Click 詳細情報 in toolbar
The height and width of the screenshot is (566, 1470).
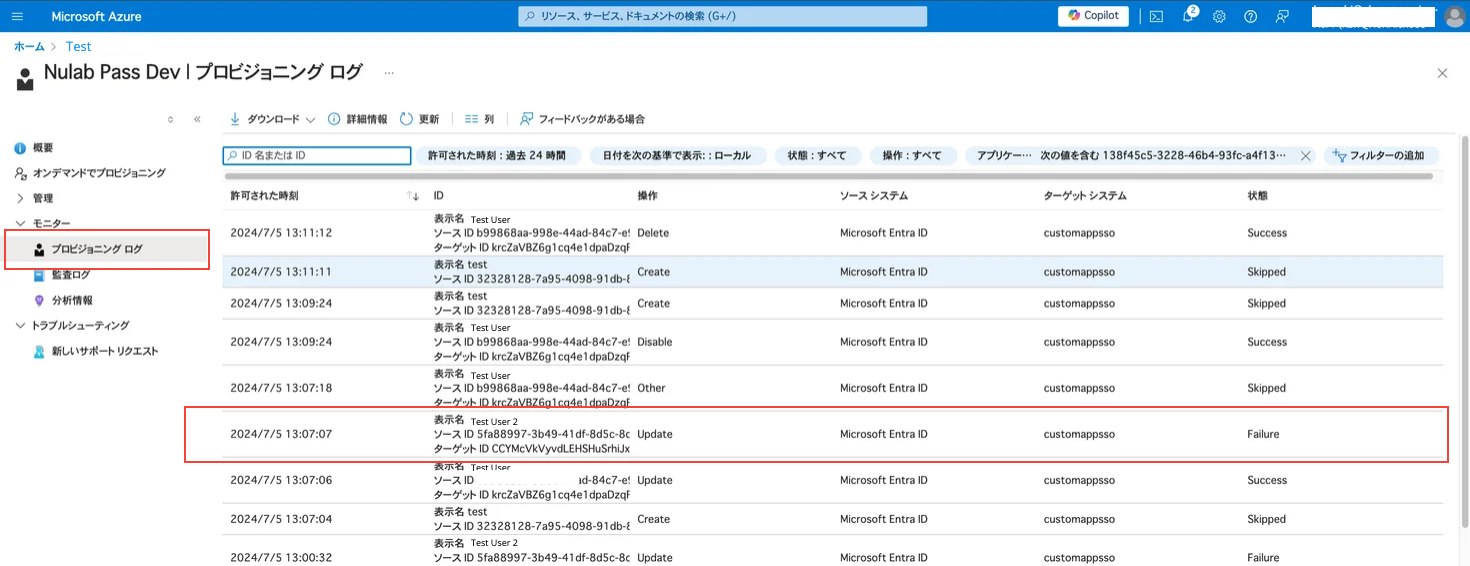point(357,119)
